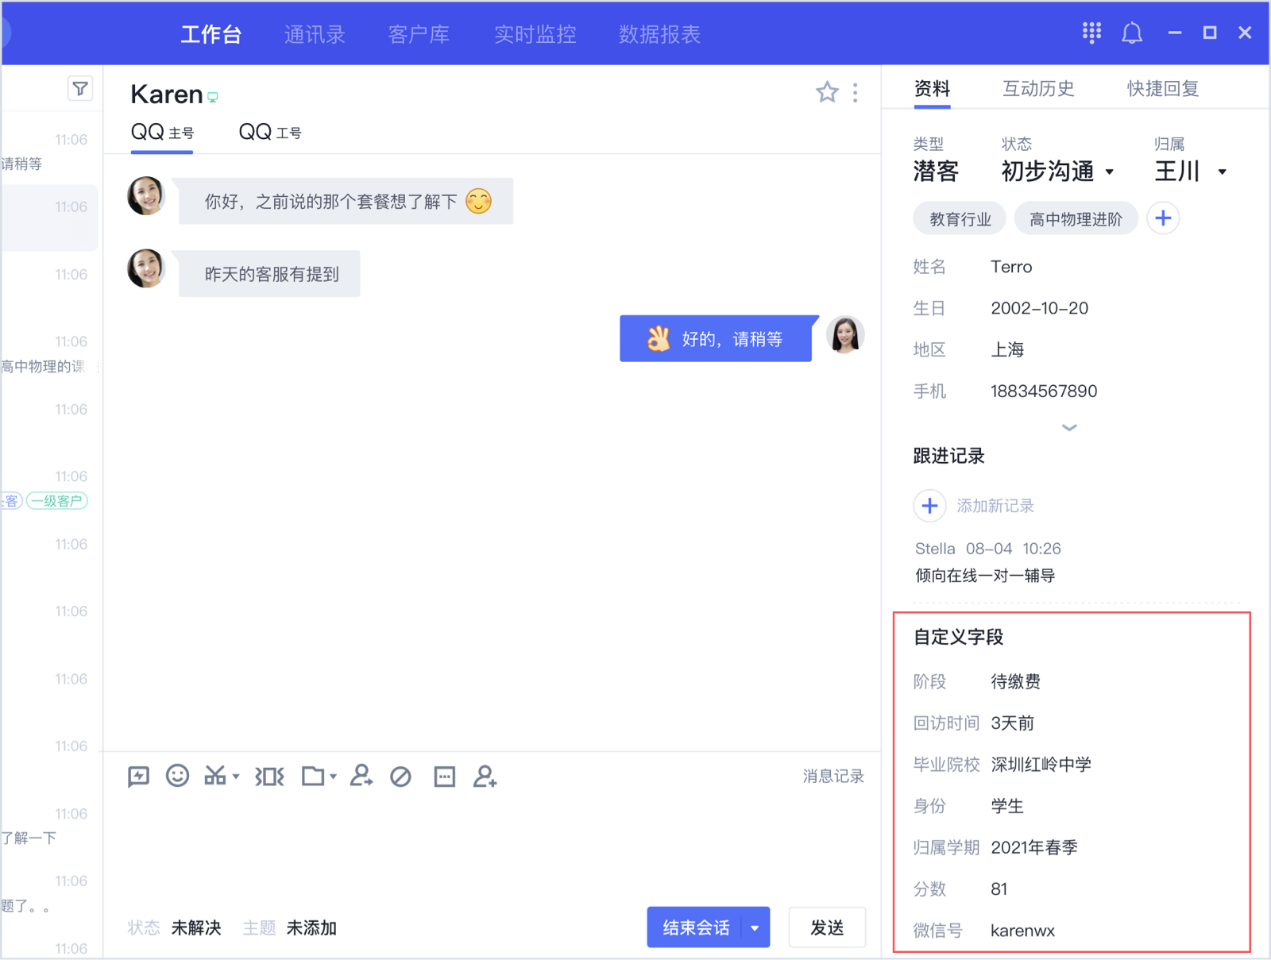Select the 快捷回复 panel tab
The image size is (1271, 960).
tap(1163, 88)
